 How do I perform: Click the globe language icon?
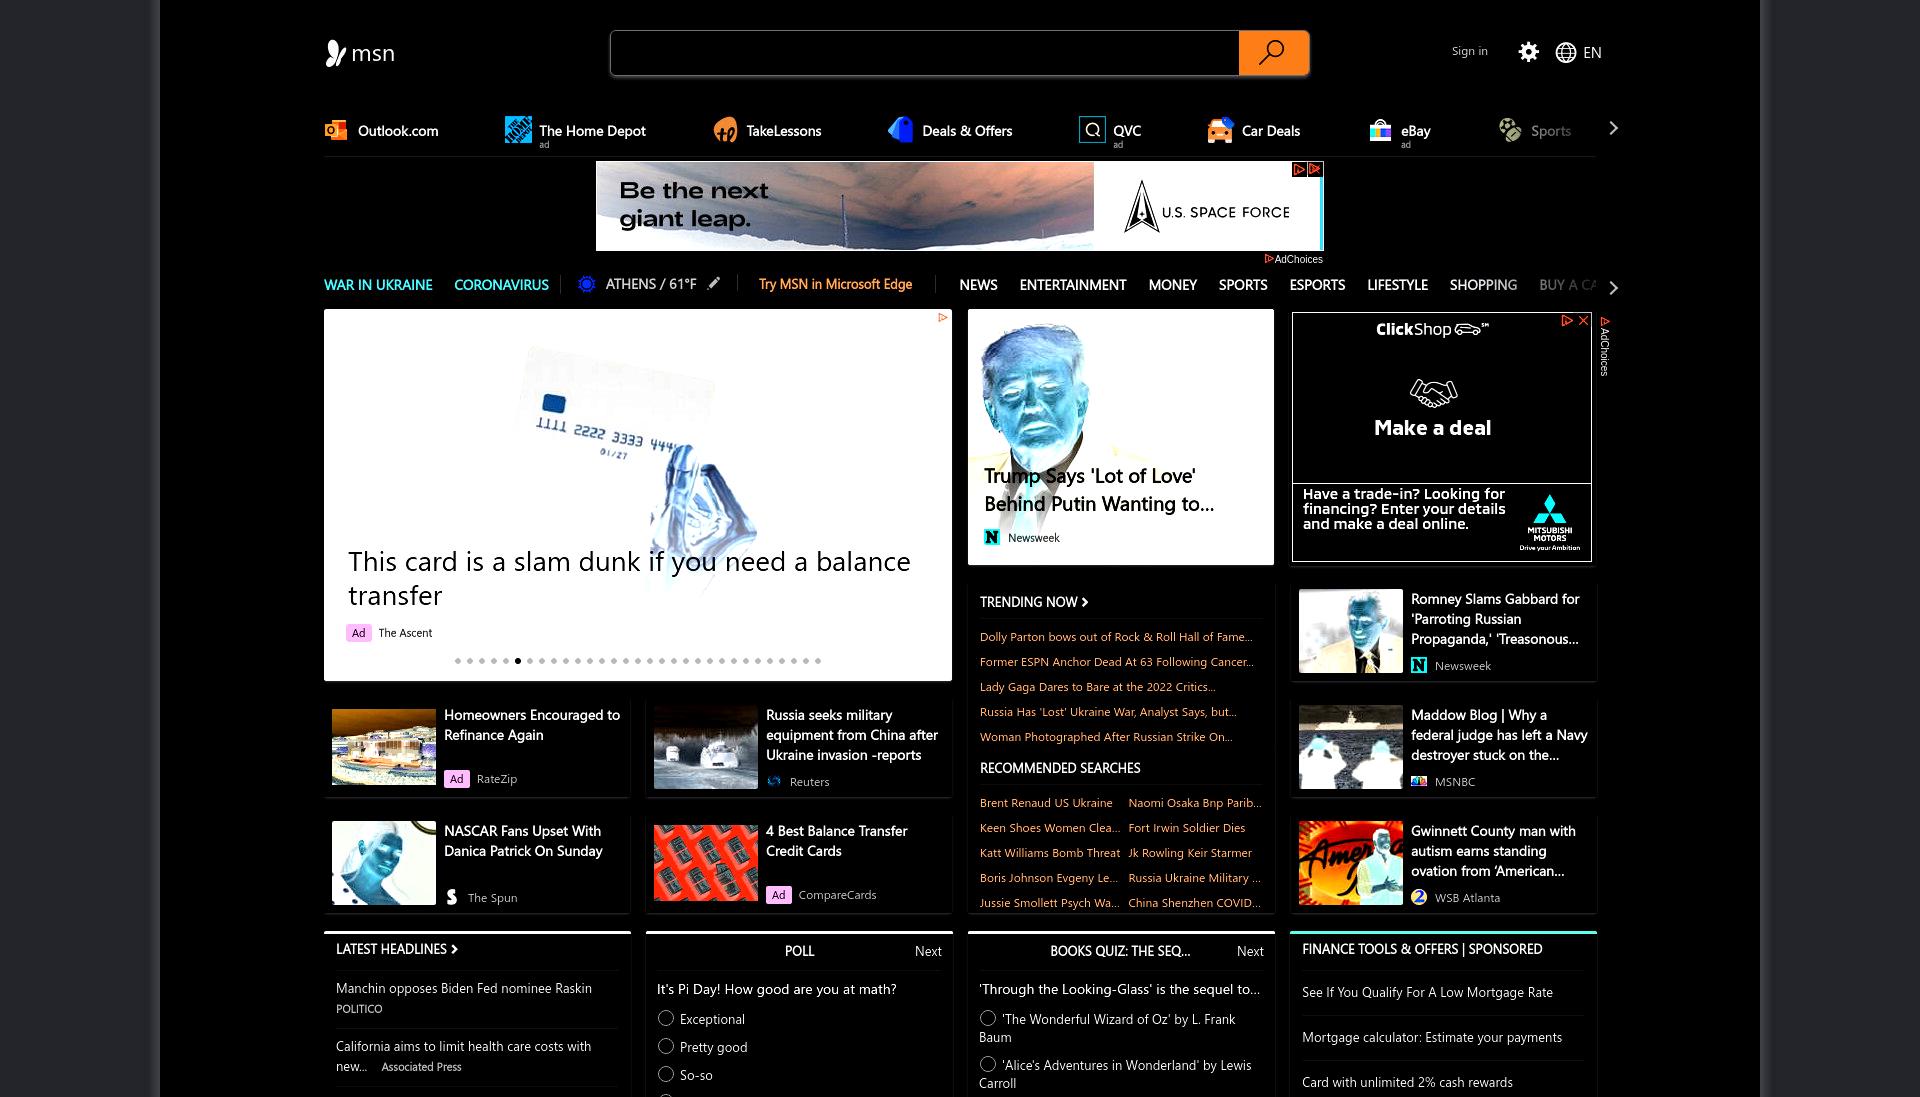[x=1566, y=52]
